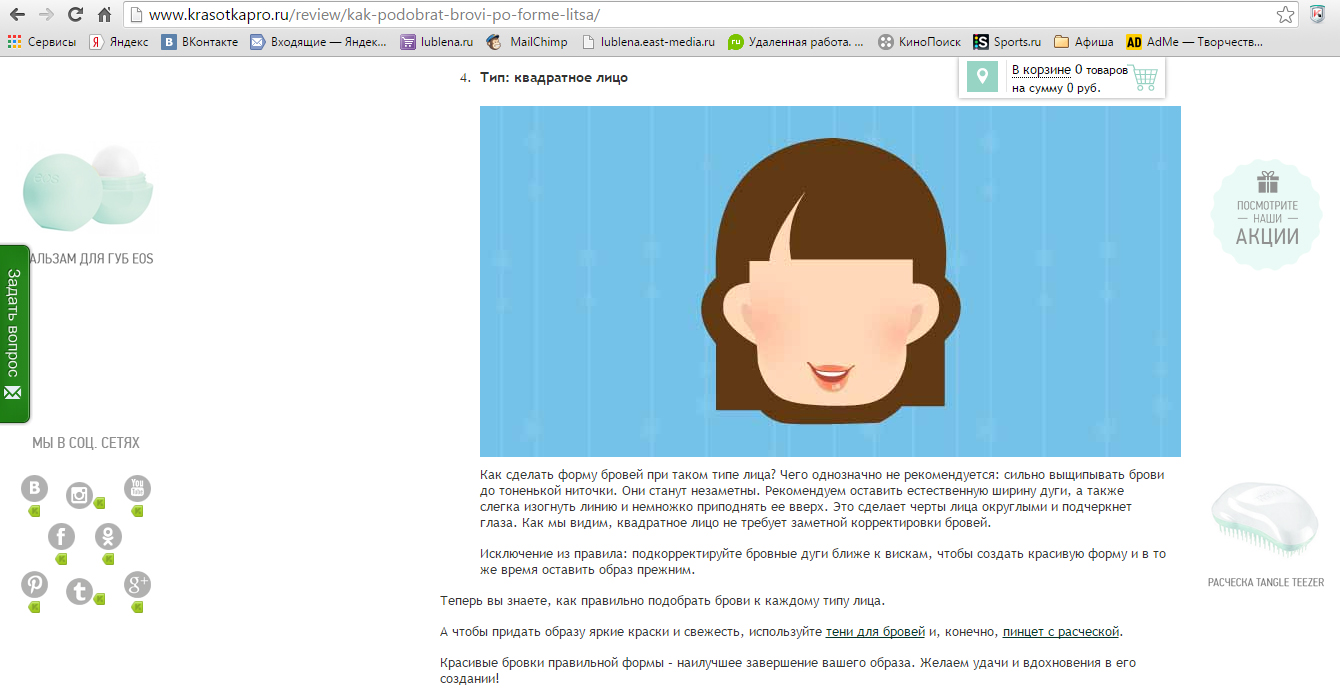Go back with the browser back arrow
The image size is (1340, 694).
17,15
